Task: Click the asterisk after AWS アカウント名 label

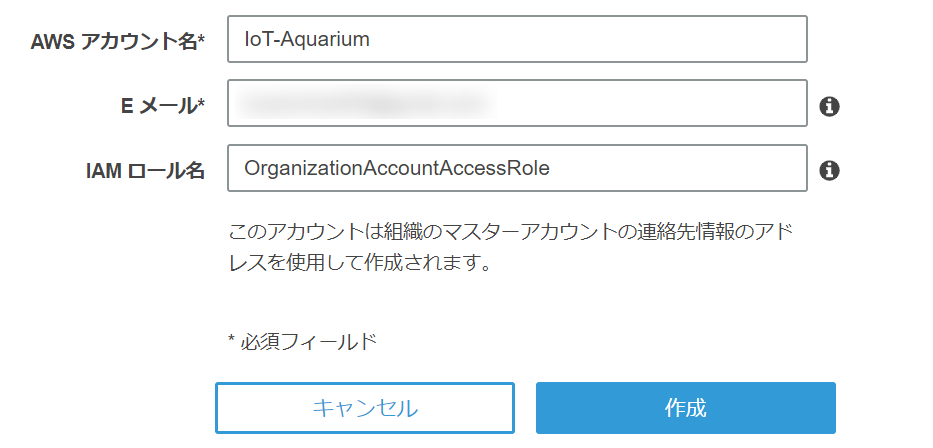Action: 201,40
